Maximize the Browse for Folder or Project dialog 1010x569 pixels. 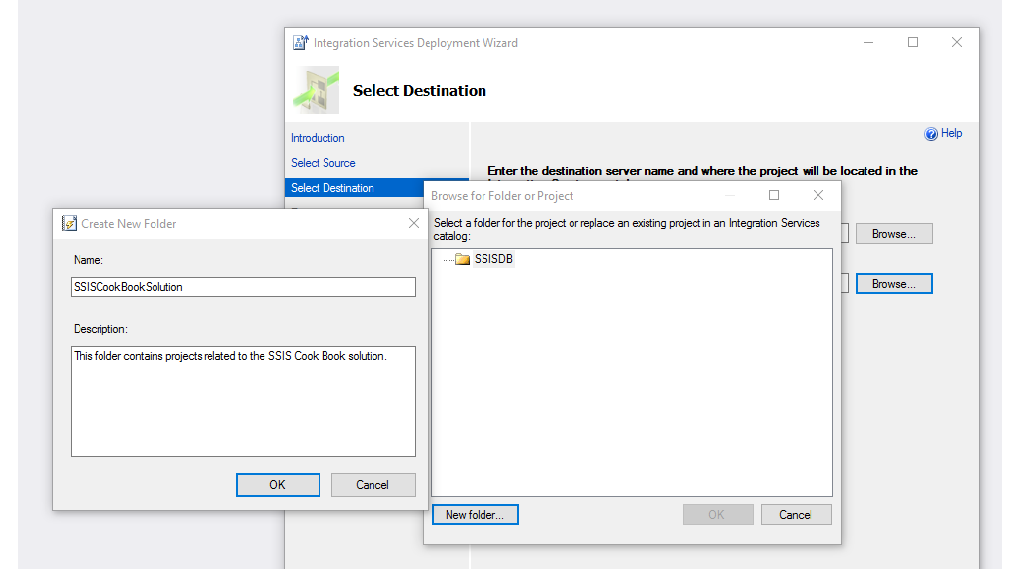click(774, 195)
